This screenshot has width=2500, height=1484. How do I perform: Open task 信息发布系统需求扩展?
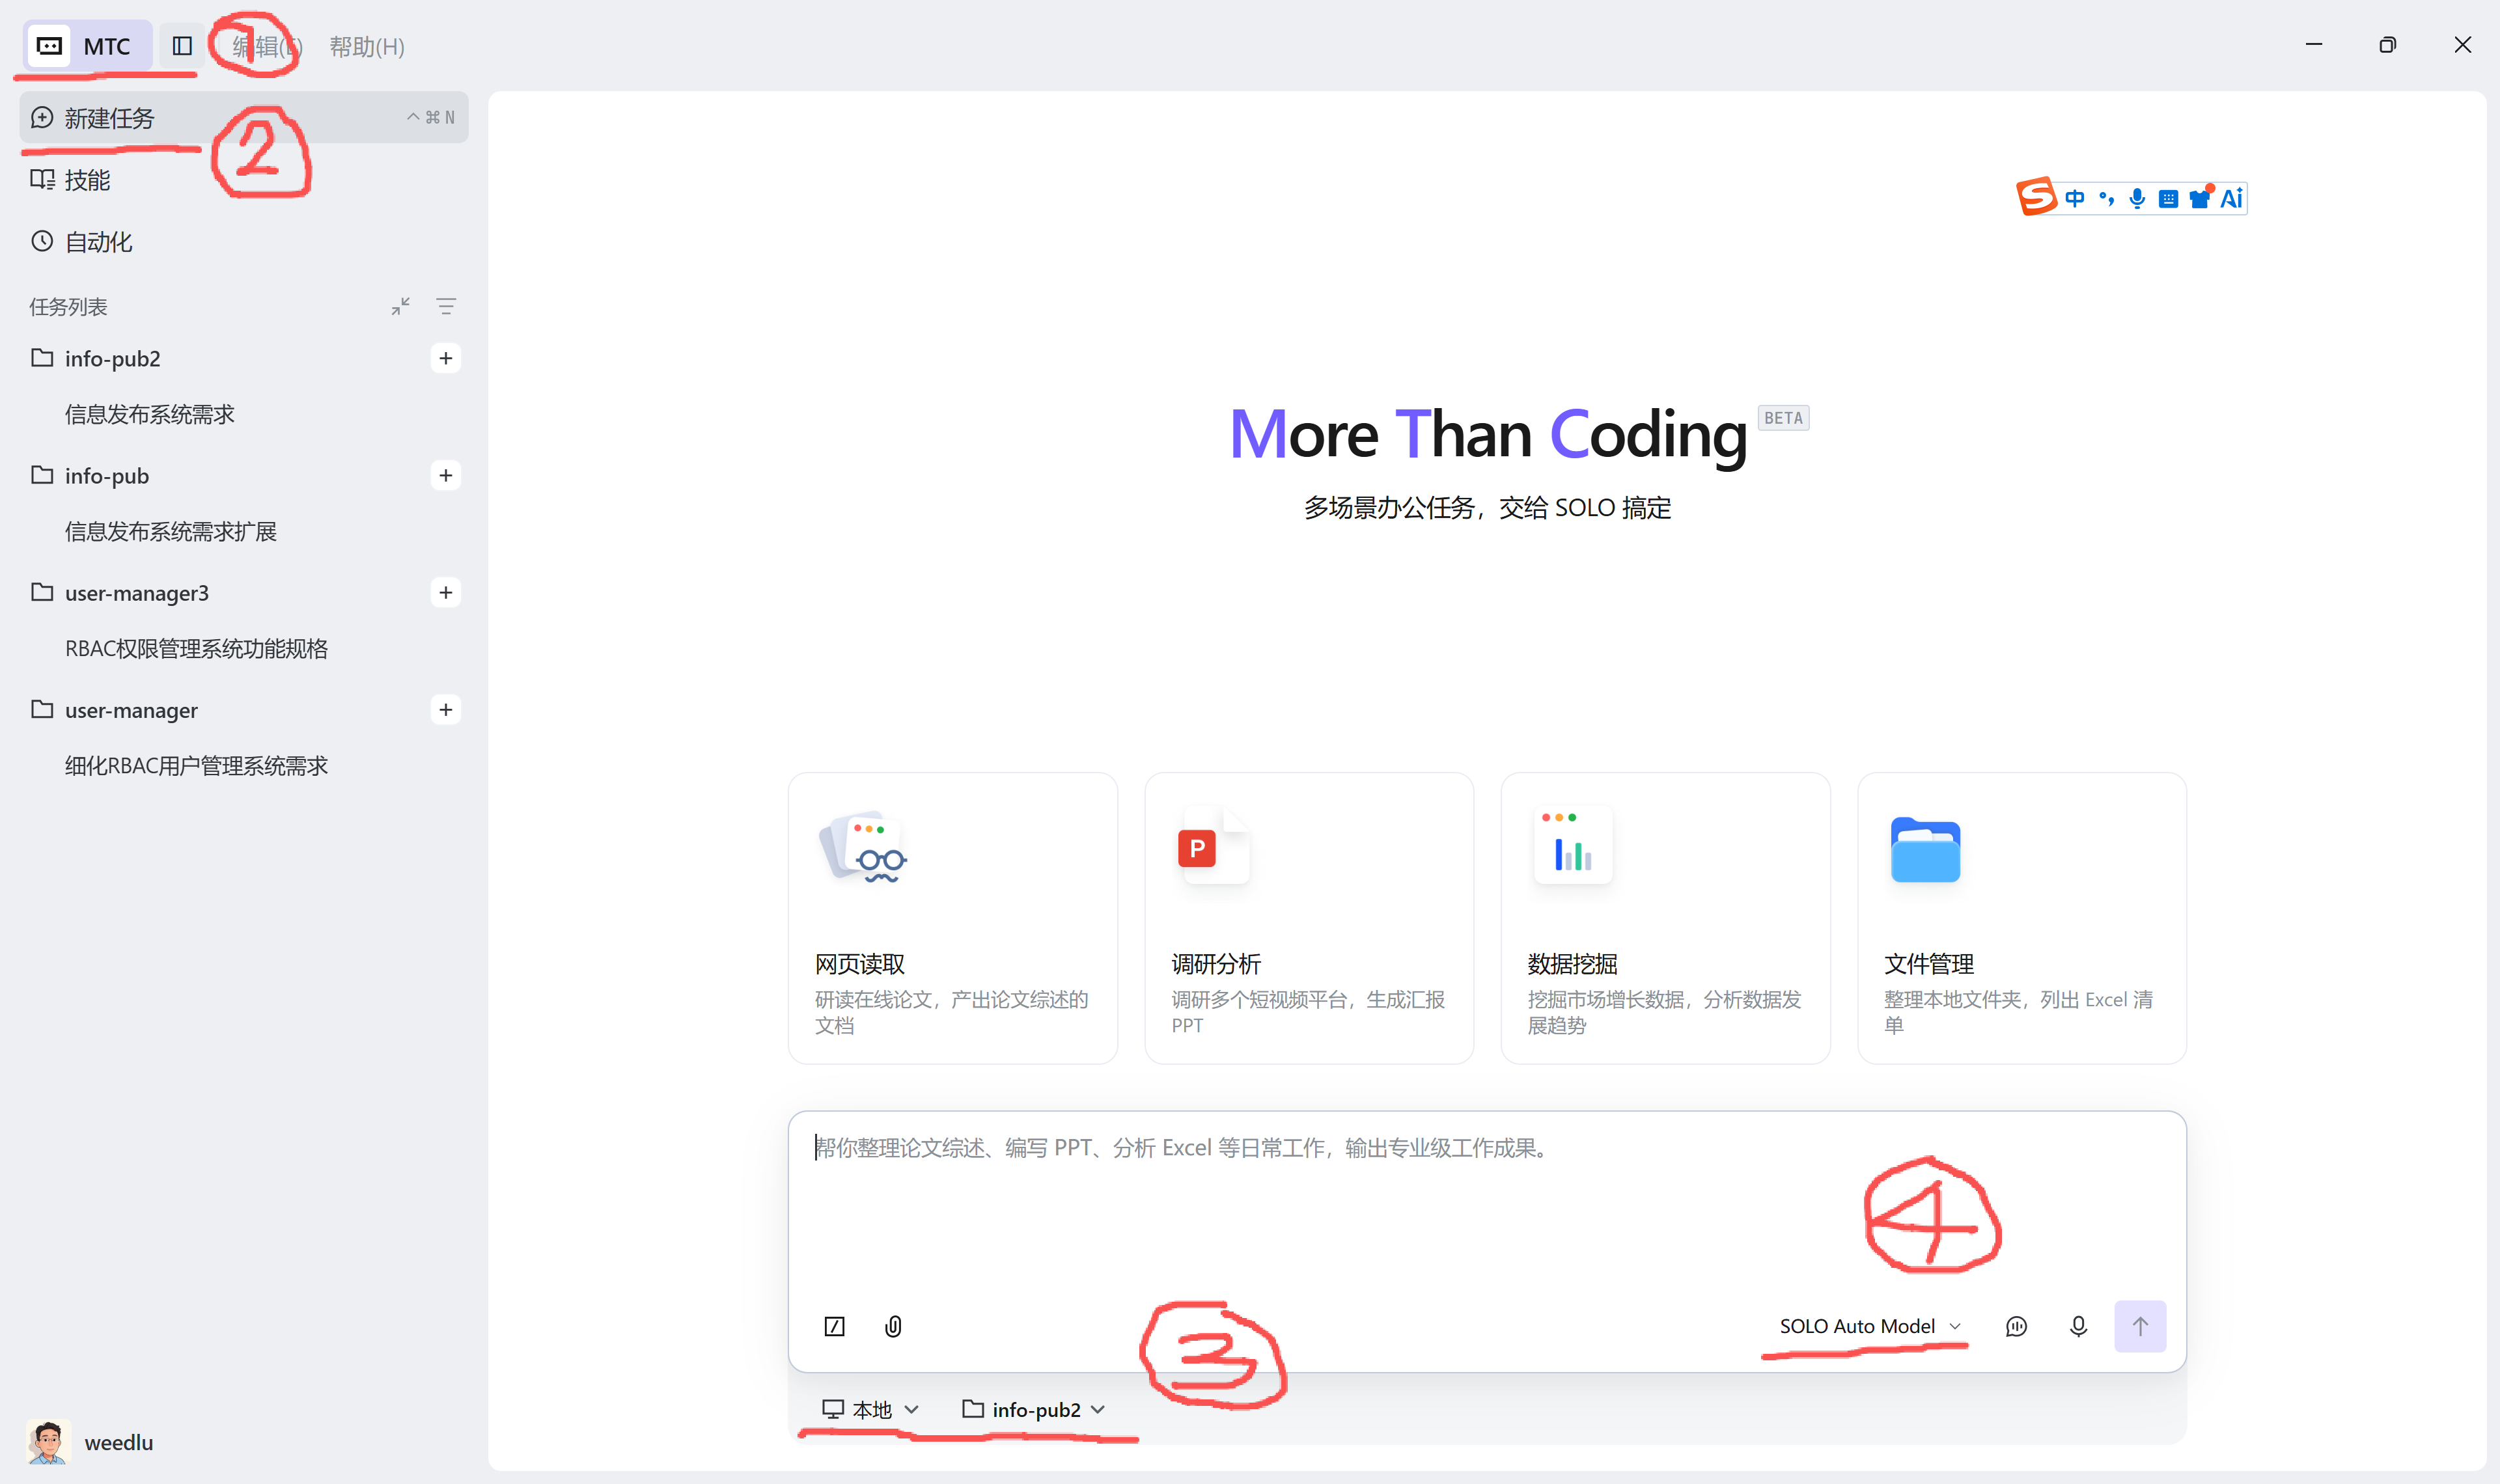coord(171,531)
